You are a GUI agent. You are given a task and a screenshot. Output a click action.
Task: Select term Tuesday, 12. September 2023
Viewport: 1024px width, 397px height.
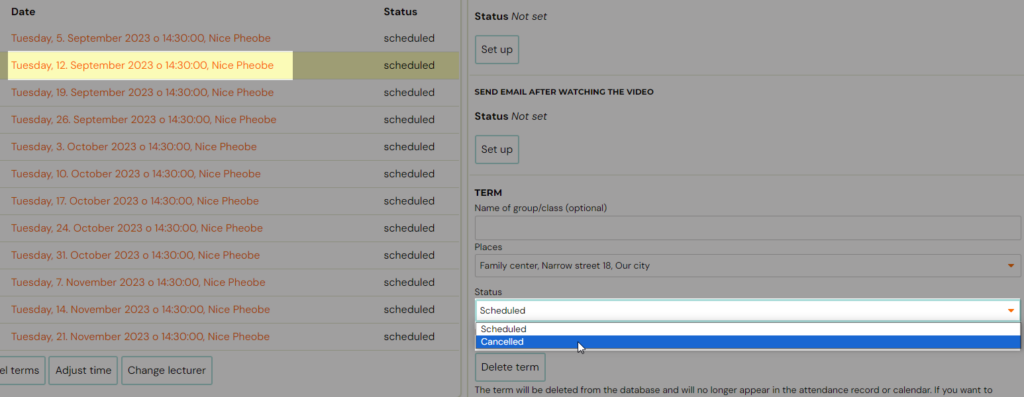(x=142, y=65)
